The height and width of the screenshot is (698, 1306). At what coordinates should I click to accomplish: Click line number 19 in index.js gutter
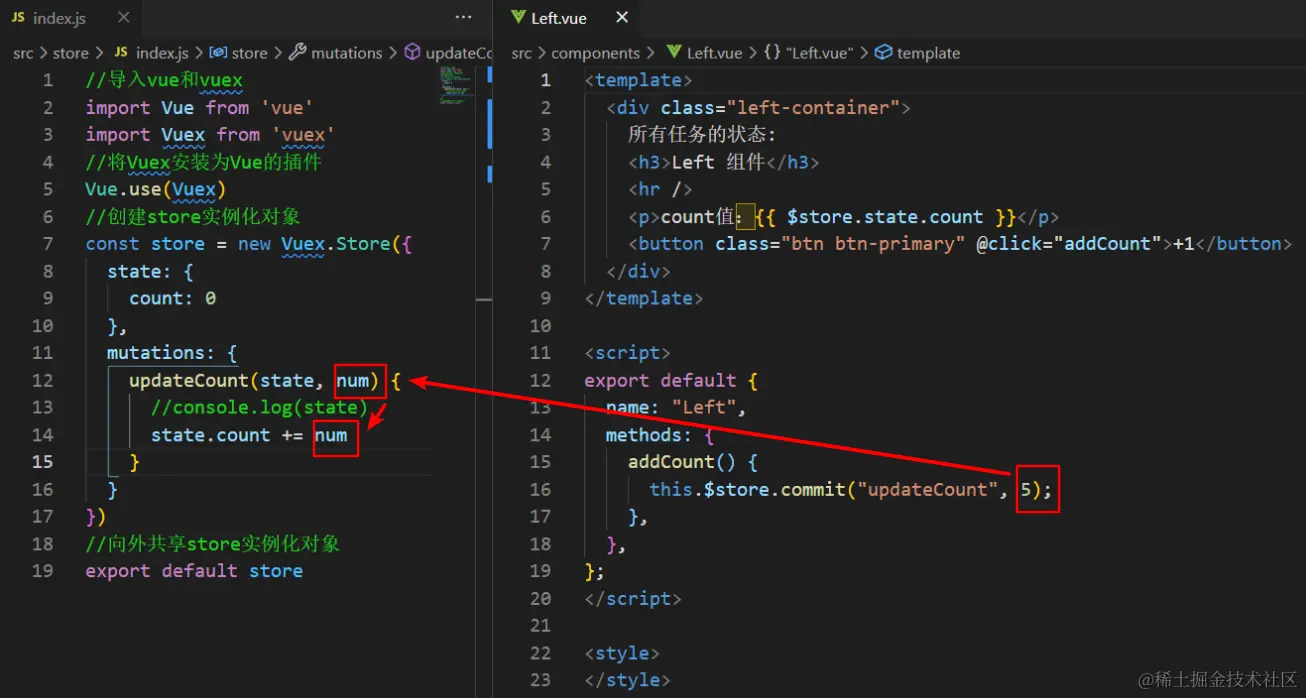tap(42, 571)
